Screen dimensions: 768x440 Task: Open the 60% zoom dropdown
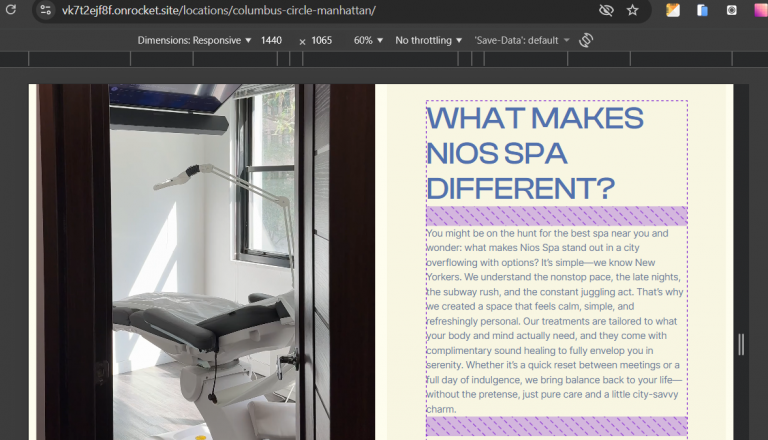[x=368, y=40]
